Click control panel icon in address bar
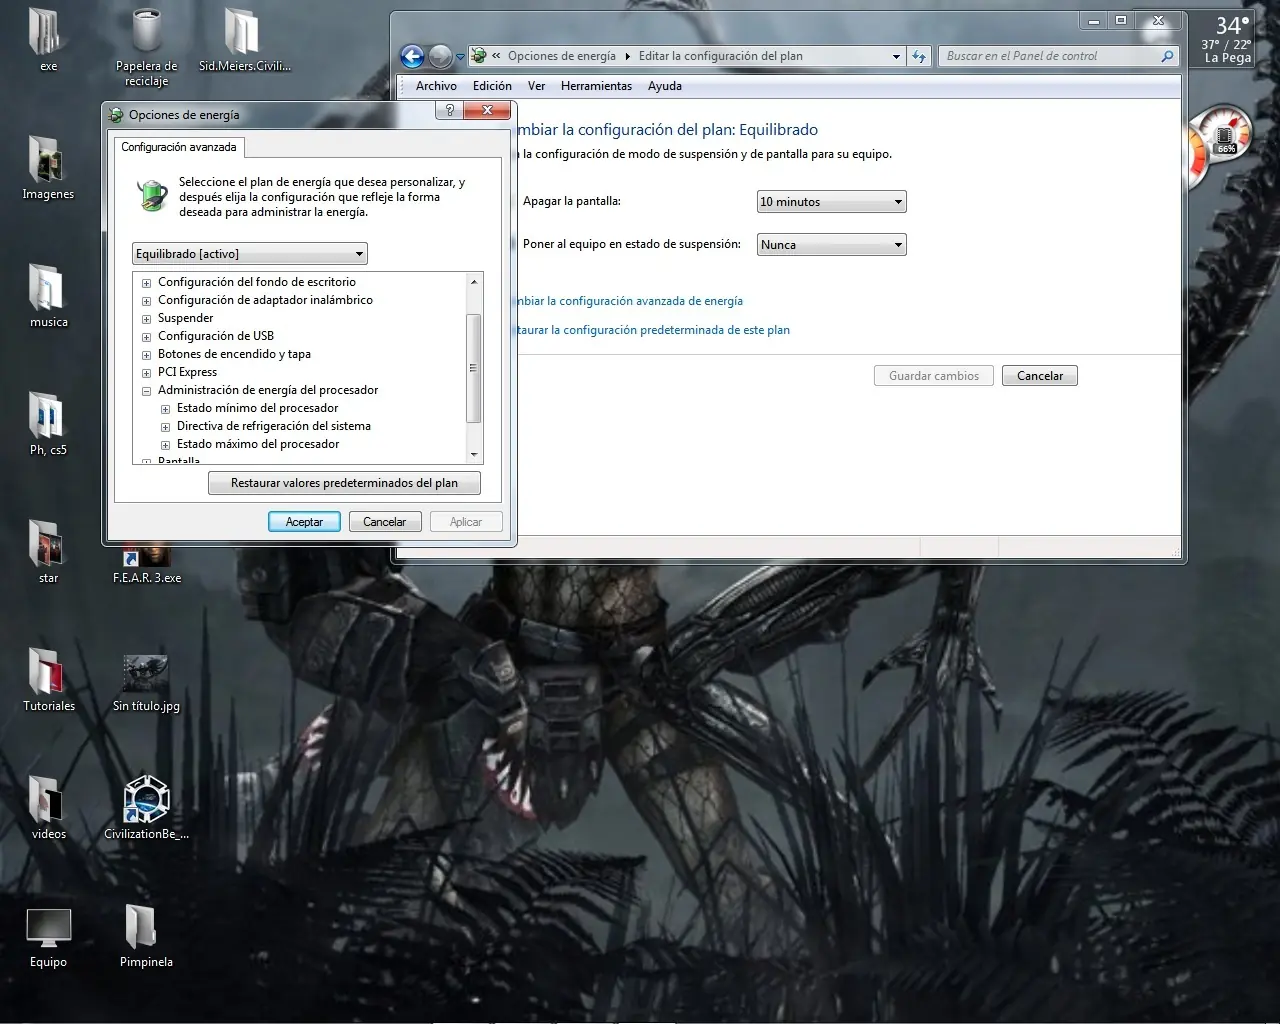1280x1024 pixels. 479,56
